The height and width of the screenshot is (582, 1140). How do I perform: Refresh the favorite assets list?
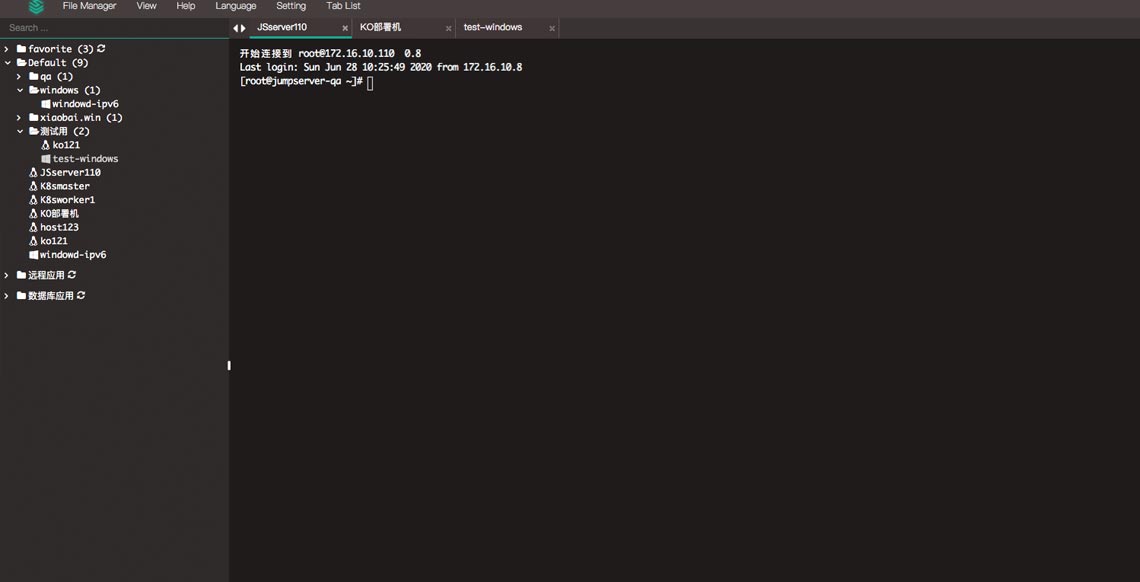point(100,48)
